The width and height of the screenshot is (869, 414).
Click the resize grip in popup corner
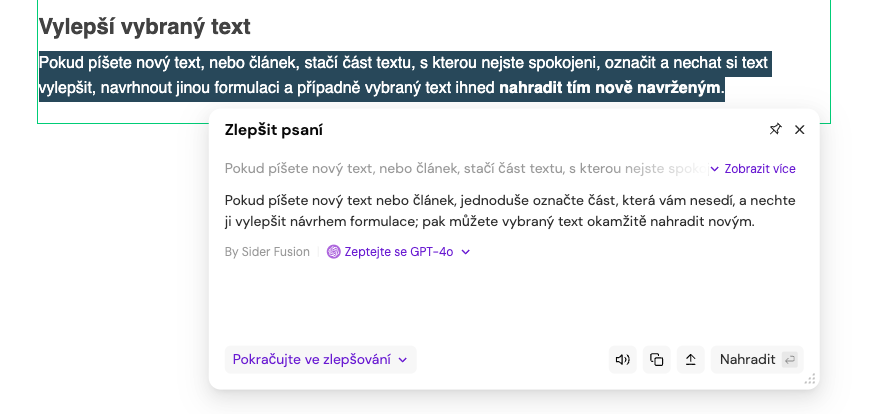810,379
